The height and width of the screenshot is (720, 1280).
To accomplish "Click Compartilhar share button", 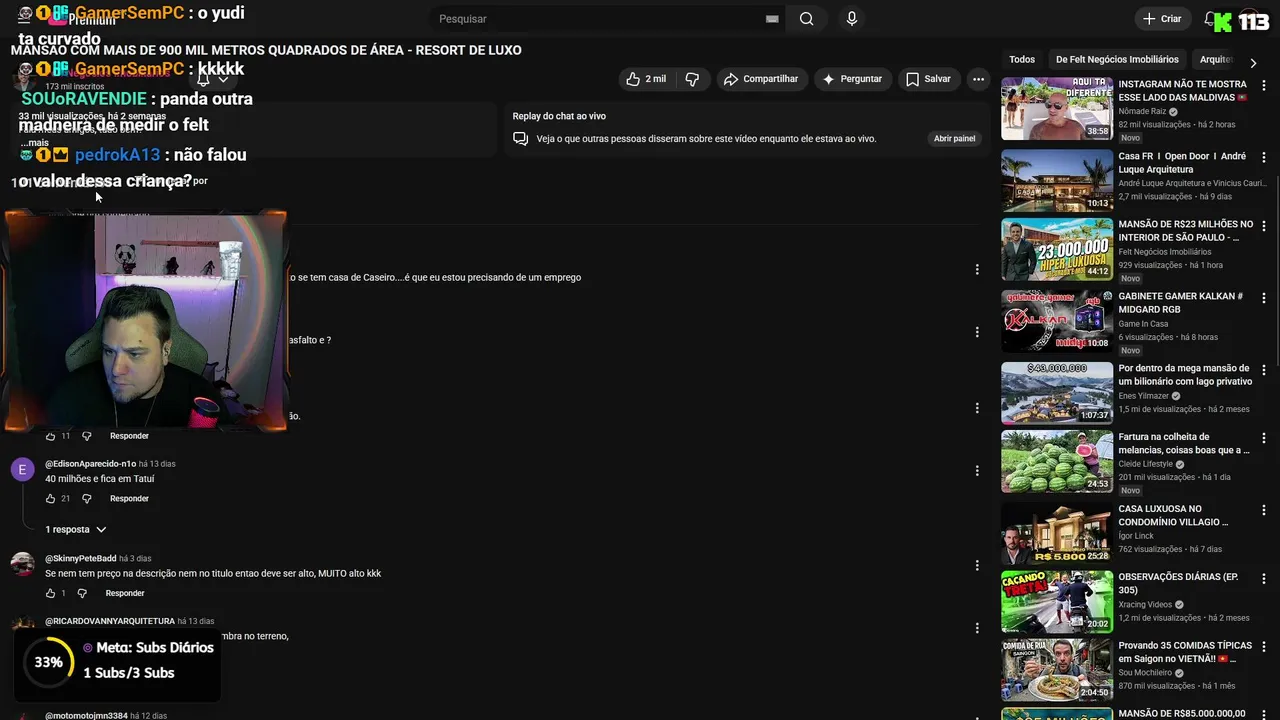I will [761, 79].
